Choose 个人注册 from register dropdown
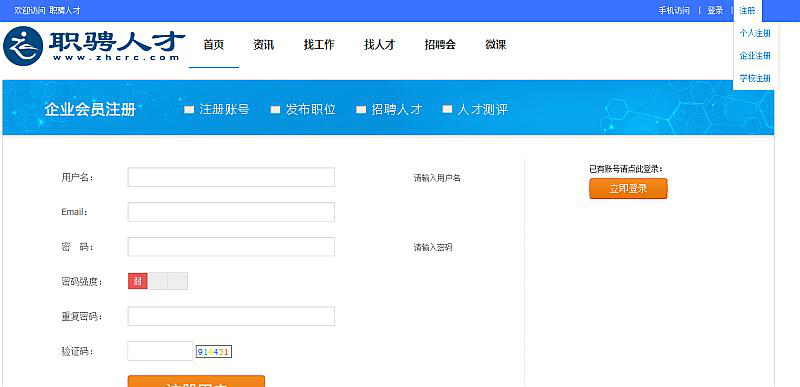 755,34
